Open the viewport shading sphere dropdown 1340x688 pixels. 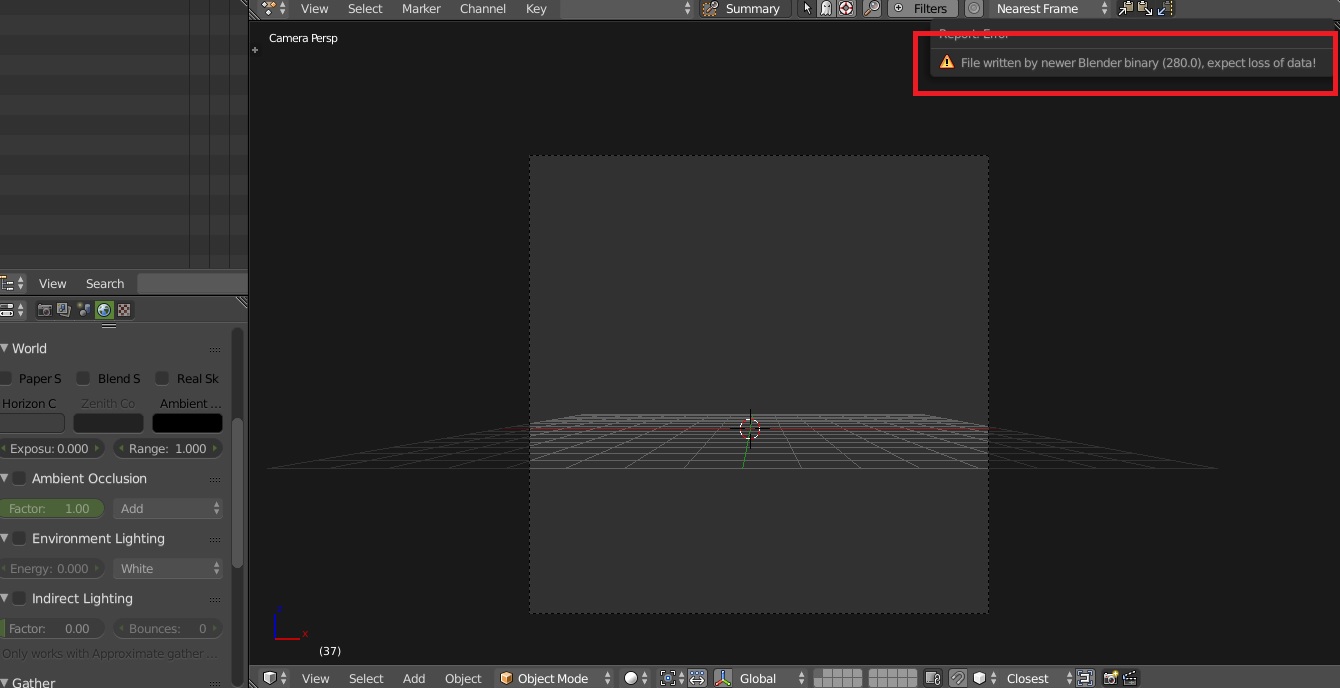click(635, 678)
